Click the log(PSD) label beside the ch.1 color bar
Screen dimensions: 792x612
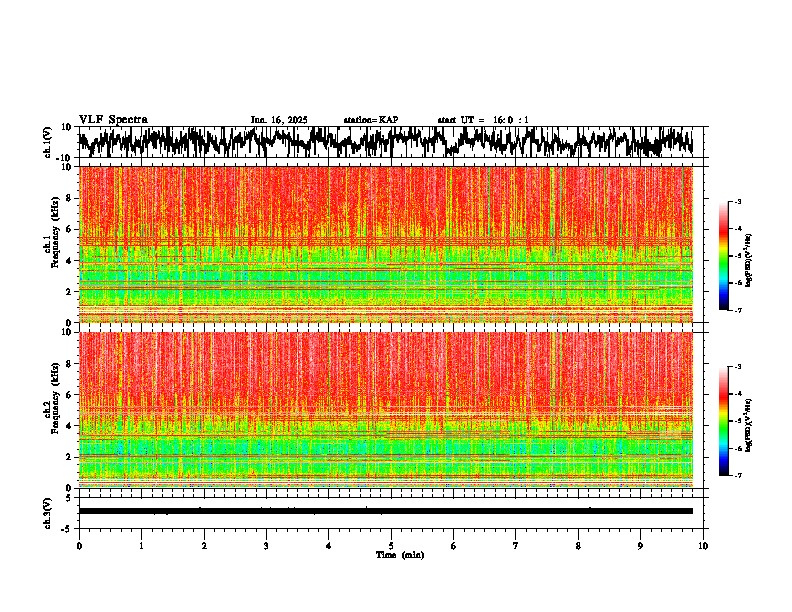(749, 260)
